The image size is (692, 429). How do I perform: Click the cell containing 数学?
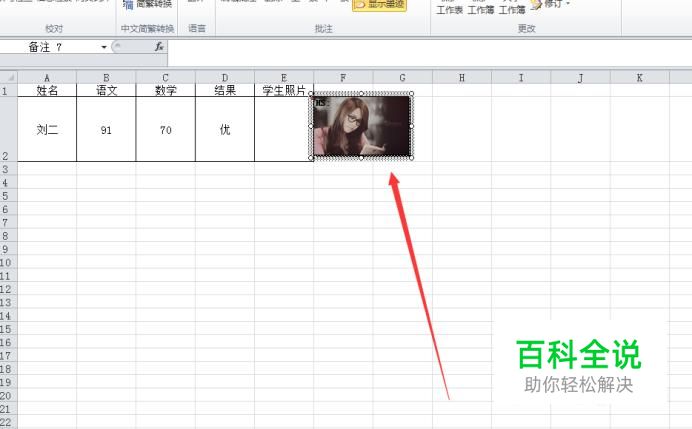tap(165, 90)
